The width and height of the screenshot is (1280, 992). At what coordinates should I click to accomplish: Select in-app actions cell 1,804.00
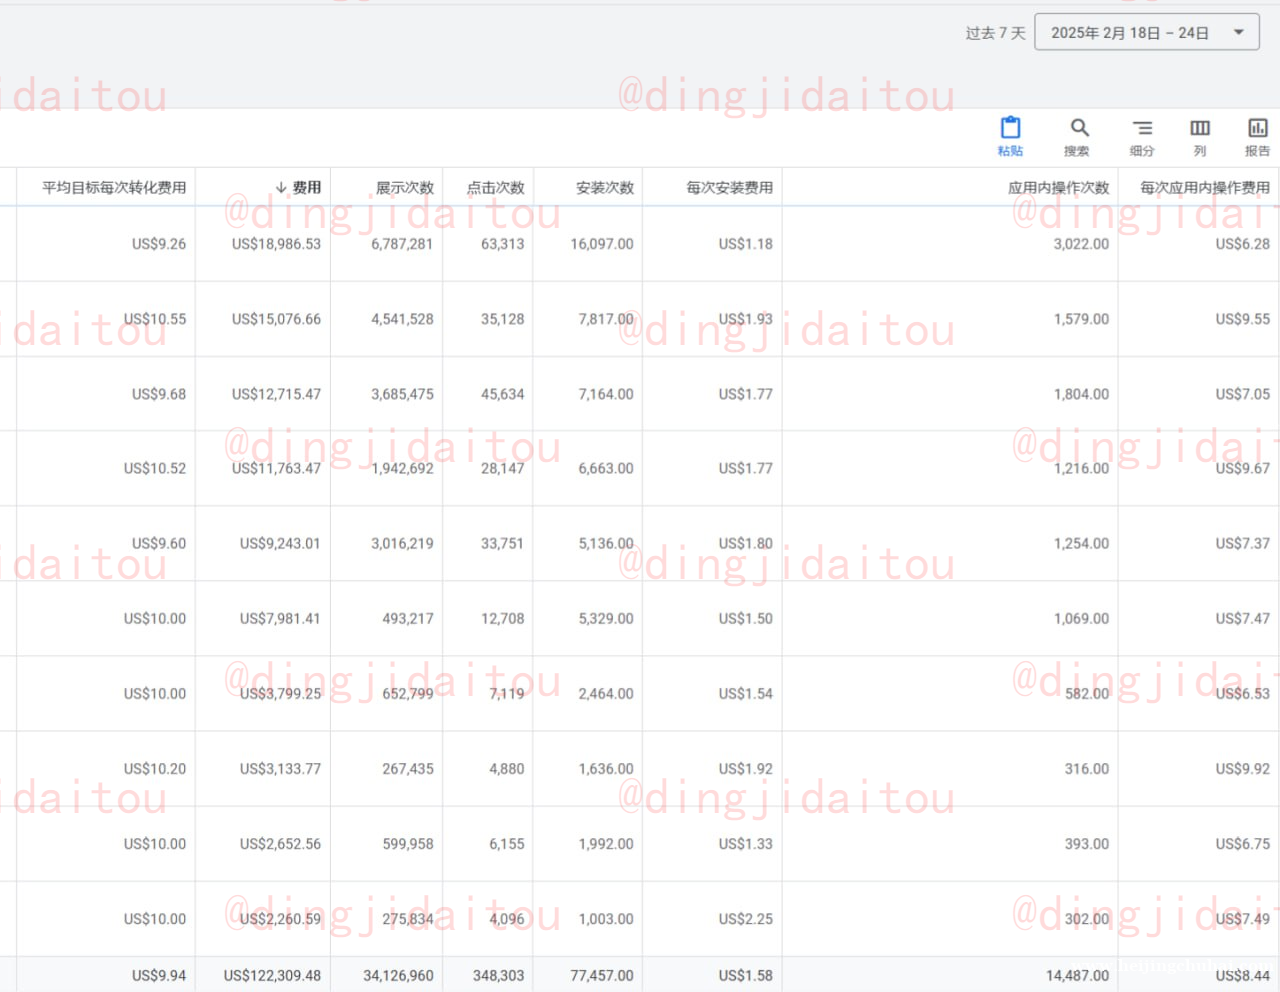1081,394
